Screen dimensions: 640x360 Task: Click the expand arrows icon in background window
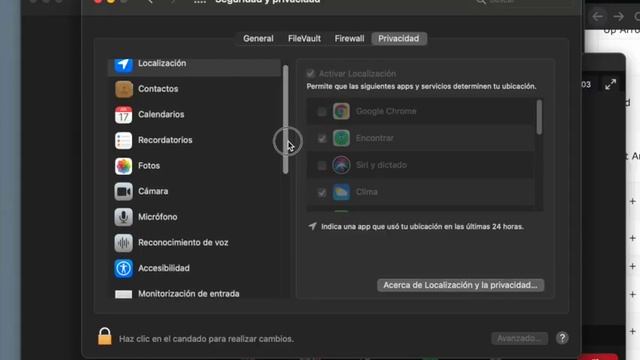point(610,84)
